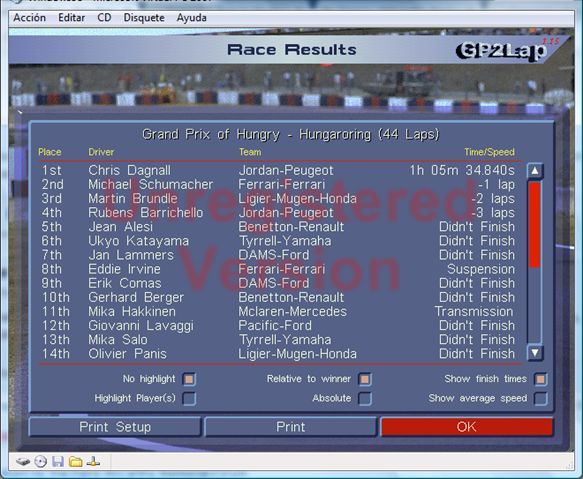Click the Print button
Screen dimensions: 583x479
pos(291,427)
